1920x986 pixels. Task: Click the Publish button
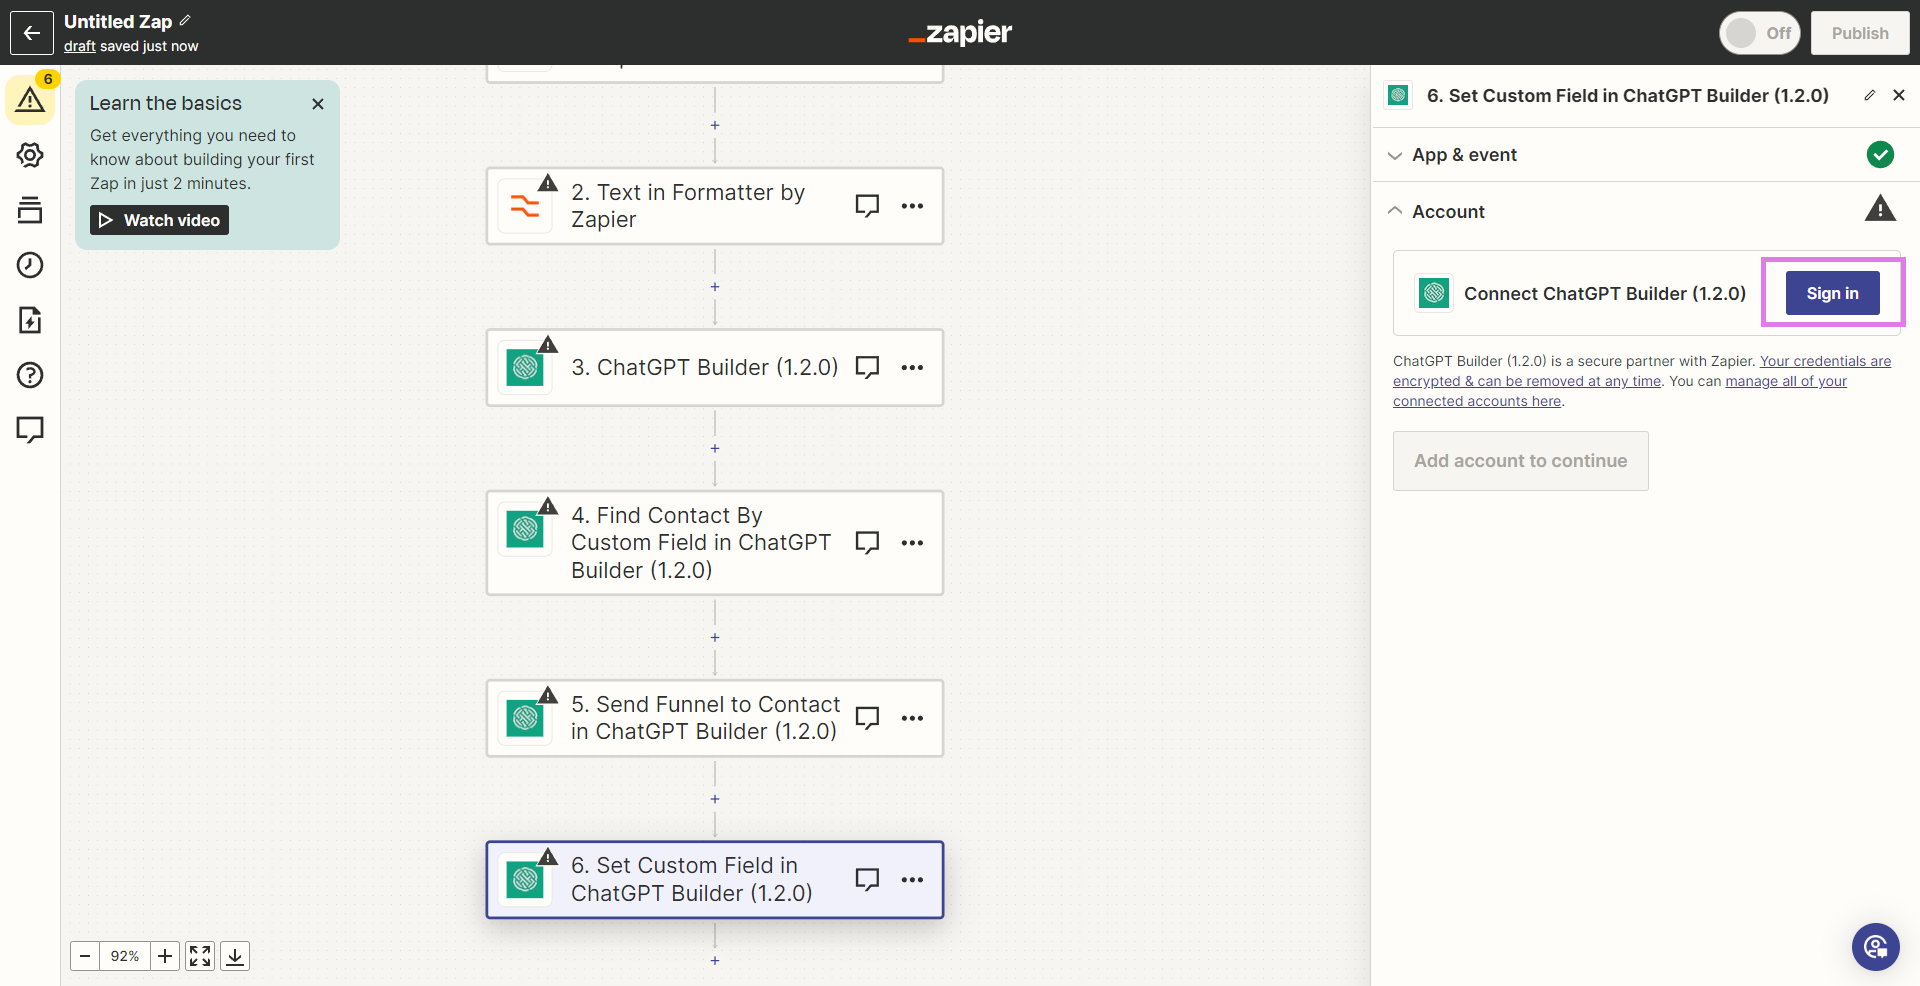coord(1860,33)
